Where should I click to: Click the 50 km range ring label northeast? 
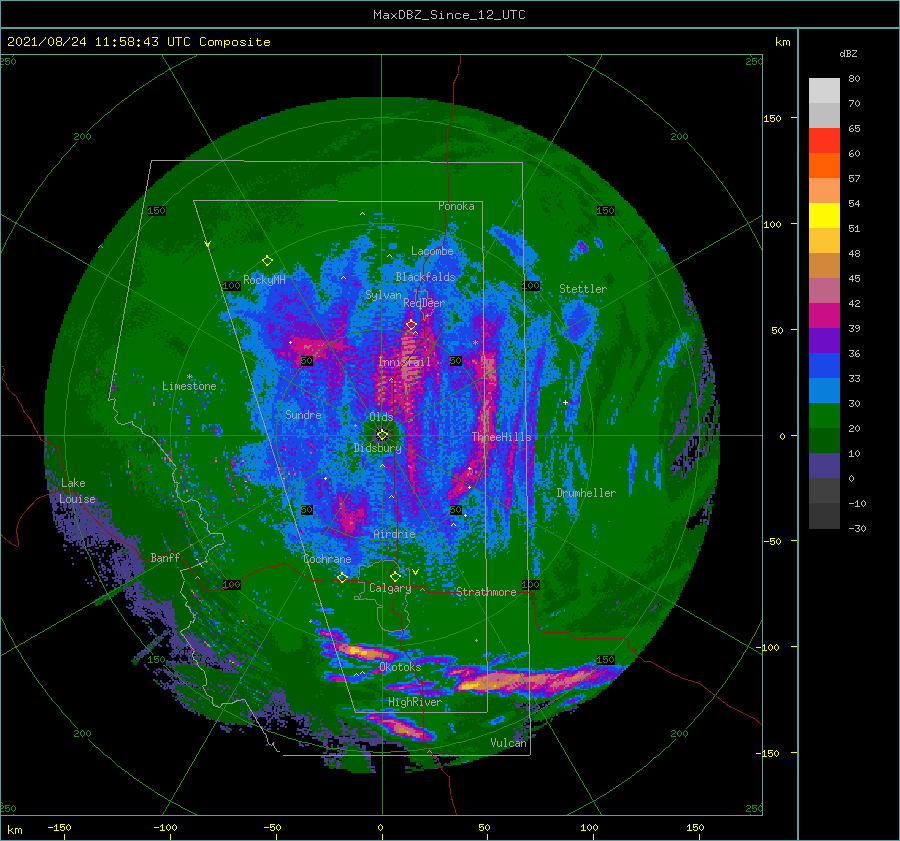point(456,361)
